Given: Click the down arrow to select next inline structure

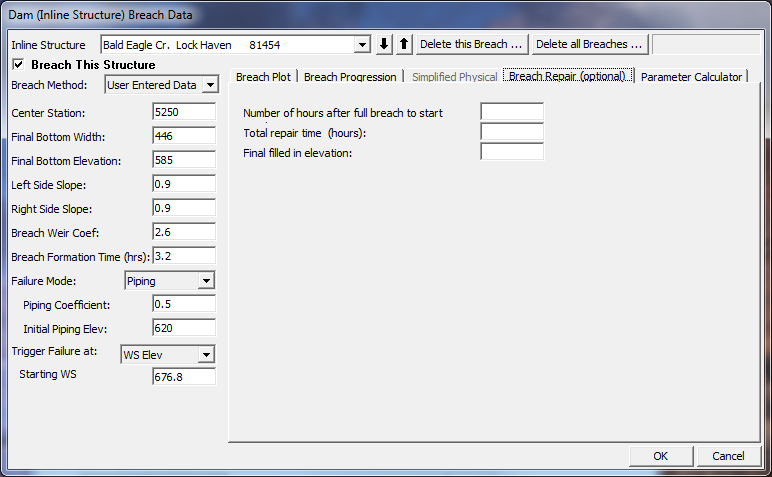Looking at the screenshot, I should [385, 45].
